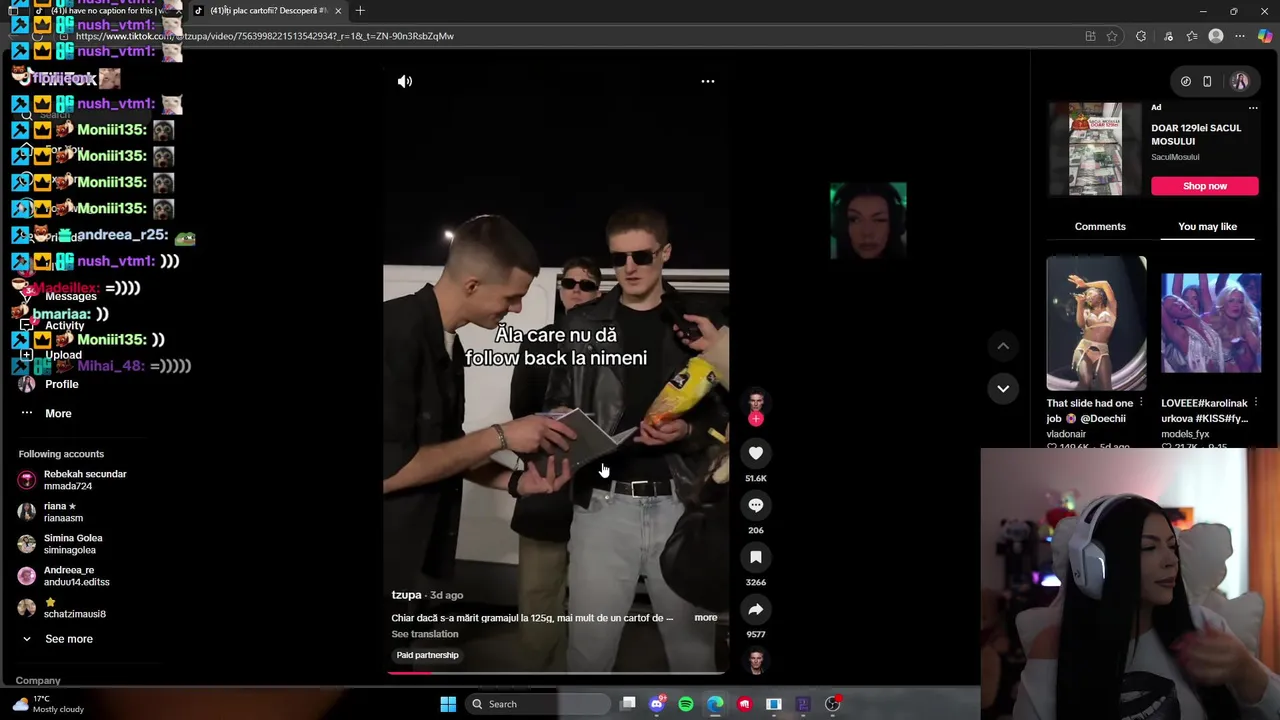Open the Doechii slide video thumbnail
Viewport: 1280px width, 720px height.
point(1096,323)
